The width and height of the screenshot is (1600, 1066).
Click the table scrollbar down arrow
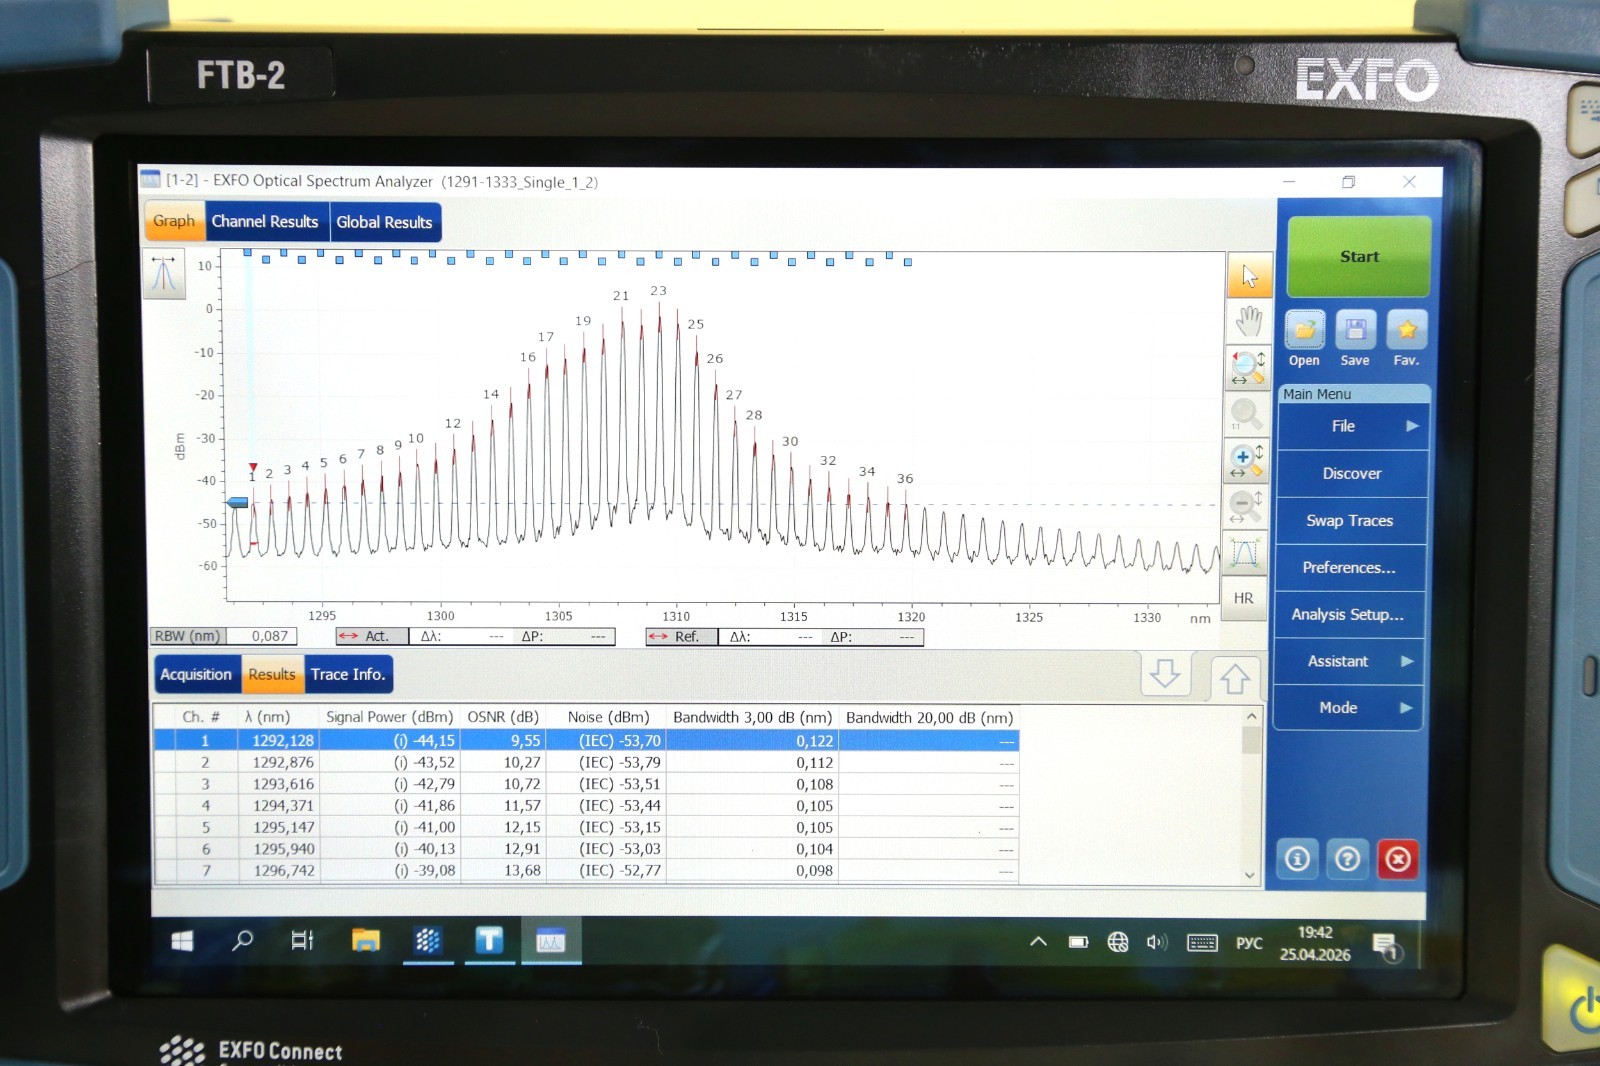[1250, 875]
